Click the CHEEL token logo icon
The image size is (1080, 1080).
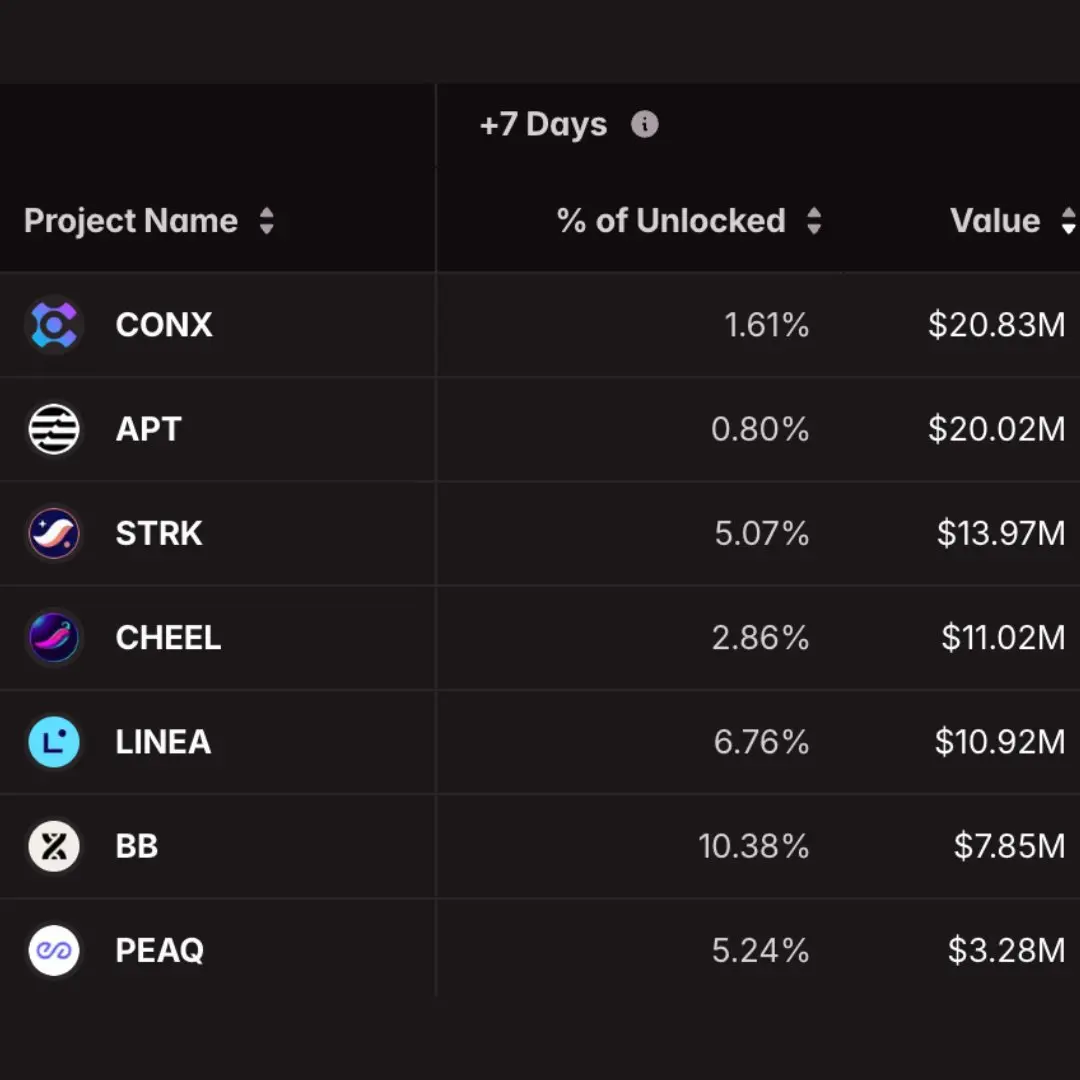coord(54,638)
